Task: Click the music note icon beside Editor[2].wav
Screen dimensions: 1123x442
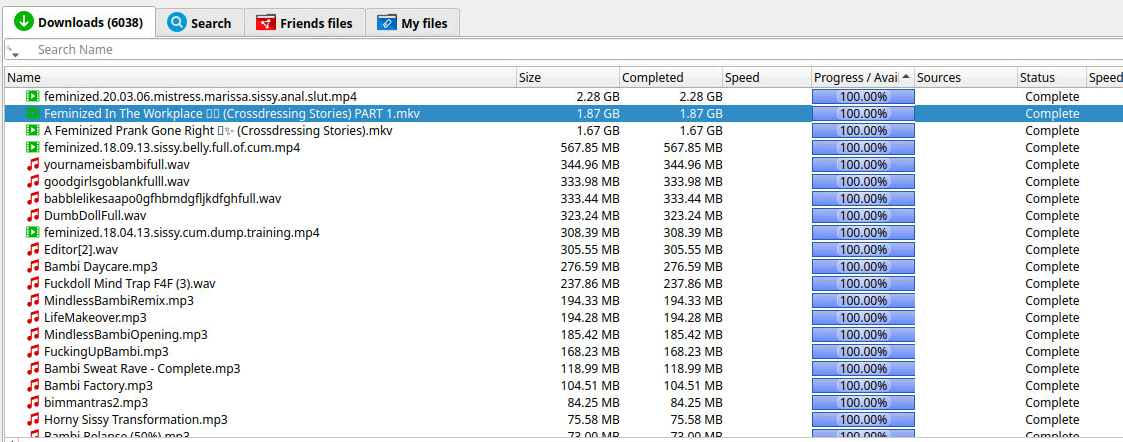Action: pos(33,250)
